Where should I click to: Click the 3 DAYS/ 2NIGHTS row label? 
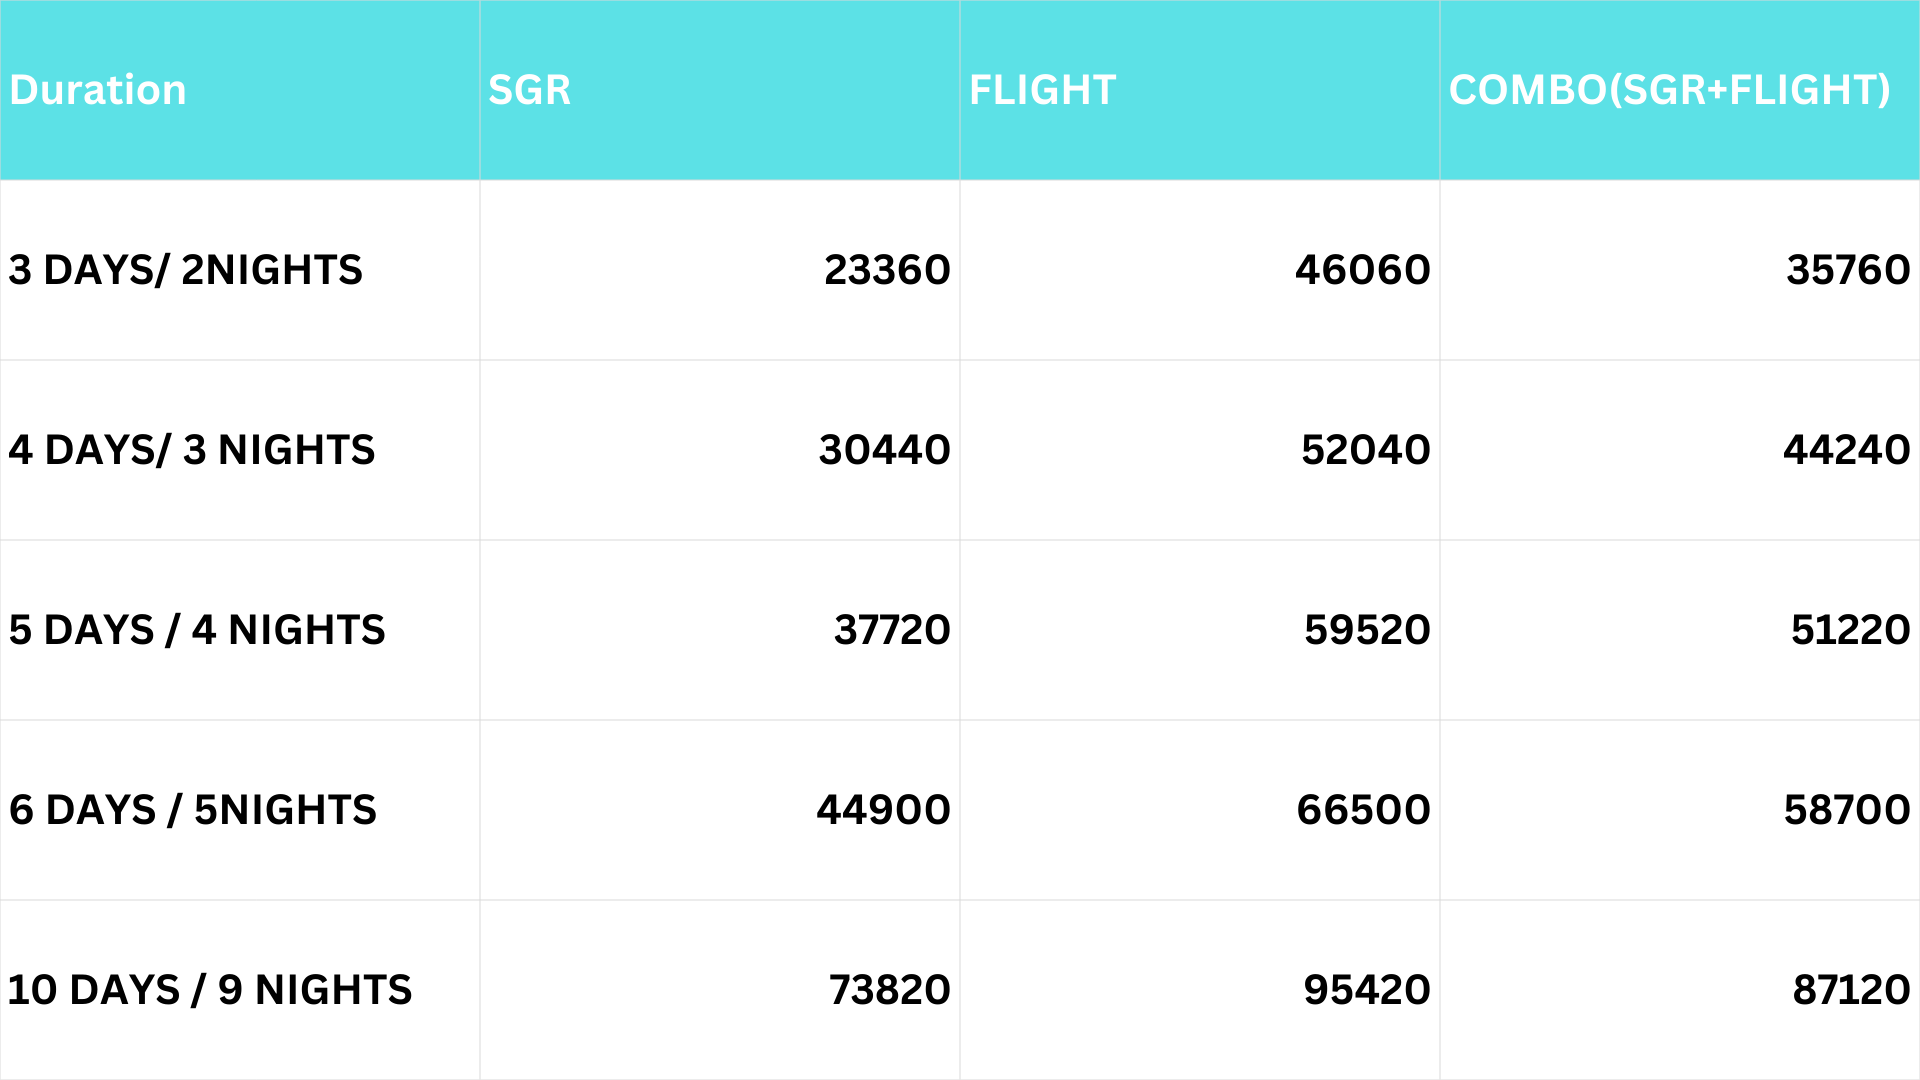(x=186, y=270)
